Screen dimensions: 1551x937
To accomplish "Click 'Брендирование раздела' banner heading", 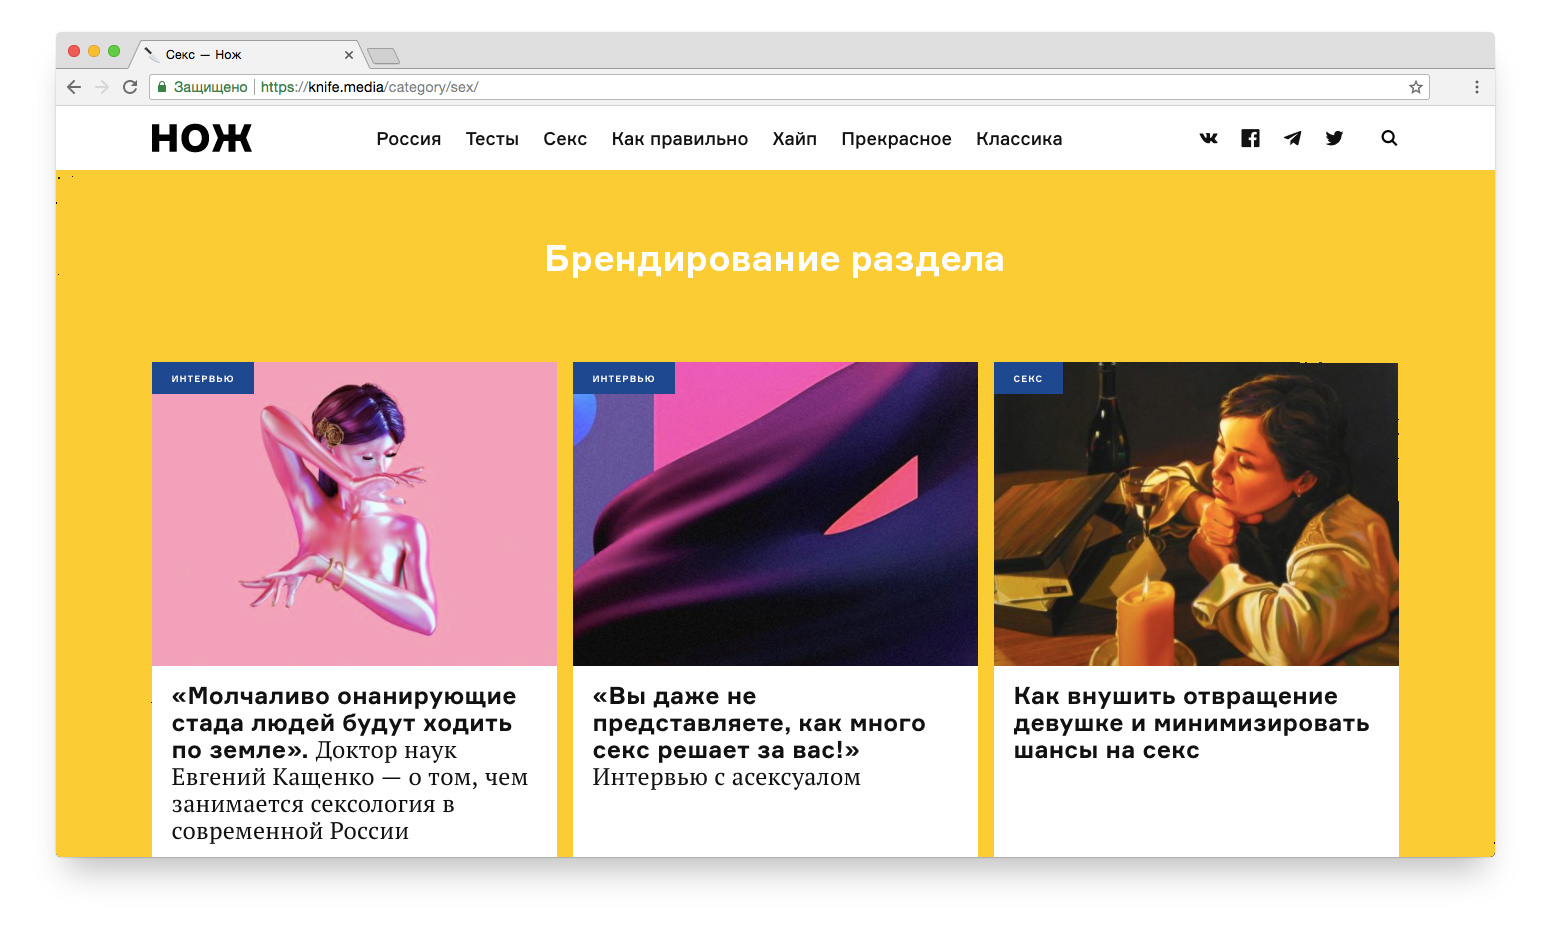I will [775, 259].
